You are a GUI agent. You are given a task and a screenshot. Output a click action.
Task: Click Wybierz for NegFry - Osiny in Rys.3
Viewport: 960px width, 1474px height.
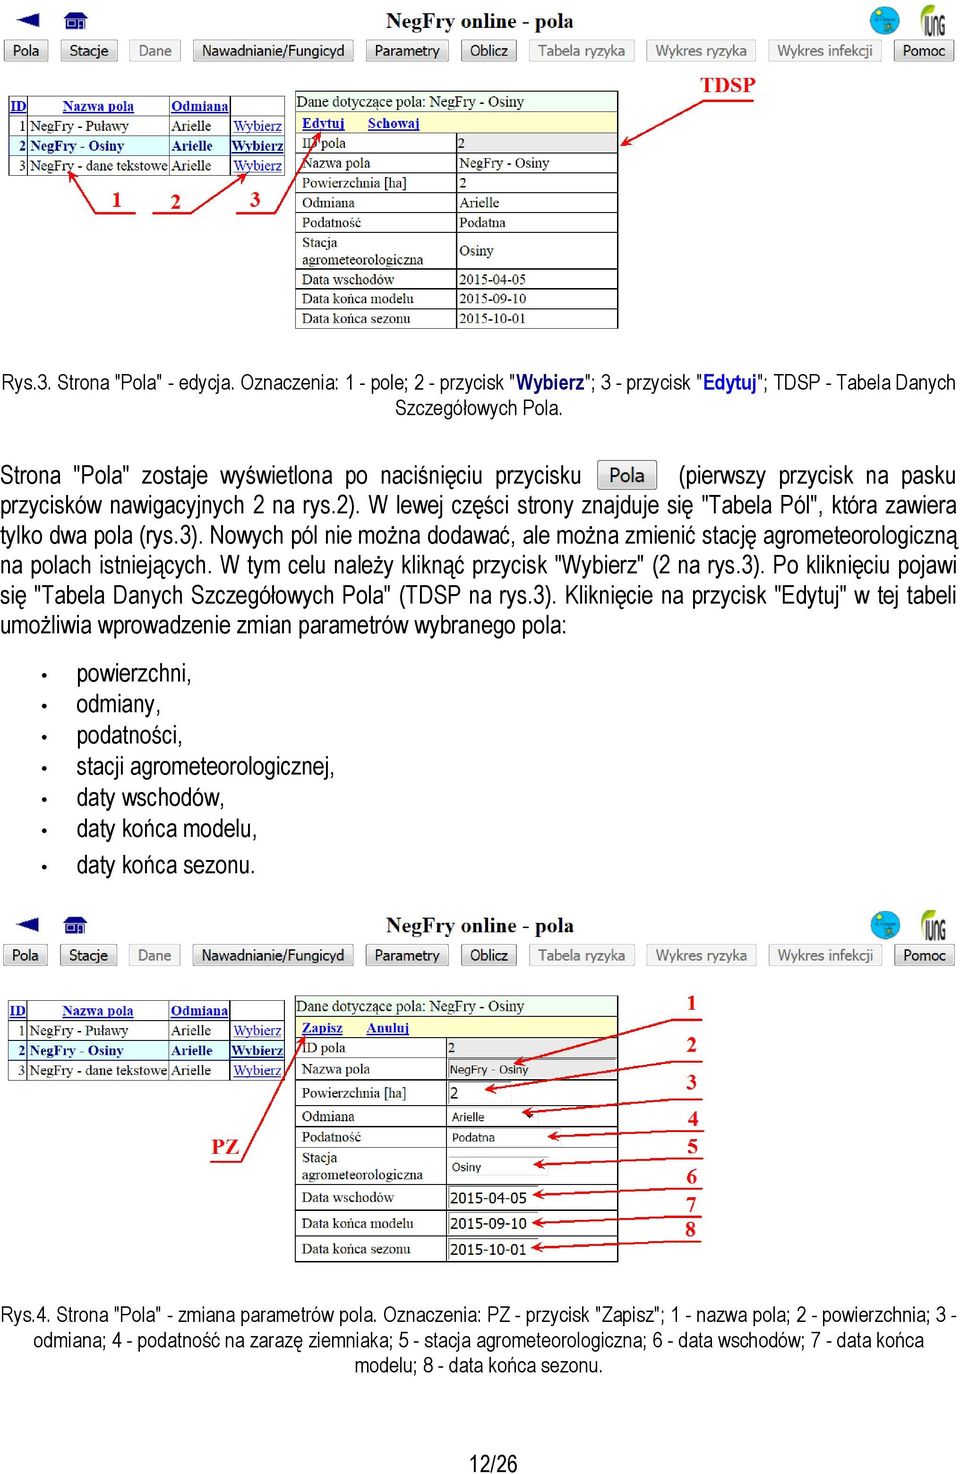(x=258, y=146)
